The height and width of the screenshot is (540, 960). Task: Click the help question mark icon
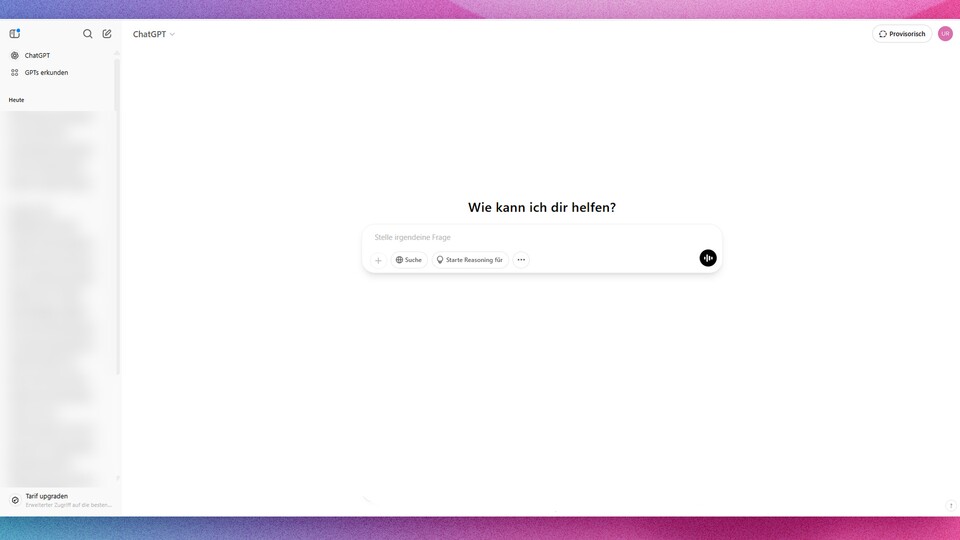coord(951,505)
